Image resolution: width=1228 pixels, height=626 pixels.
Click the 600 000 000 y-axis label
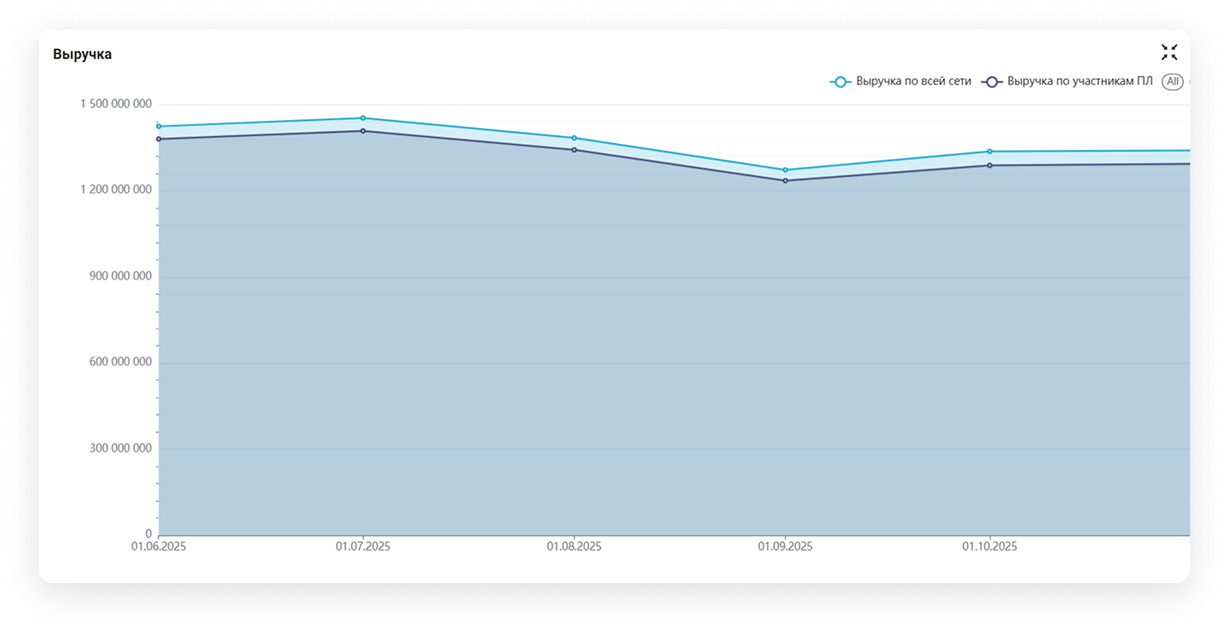[119, 362]
